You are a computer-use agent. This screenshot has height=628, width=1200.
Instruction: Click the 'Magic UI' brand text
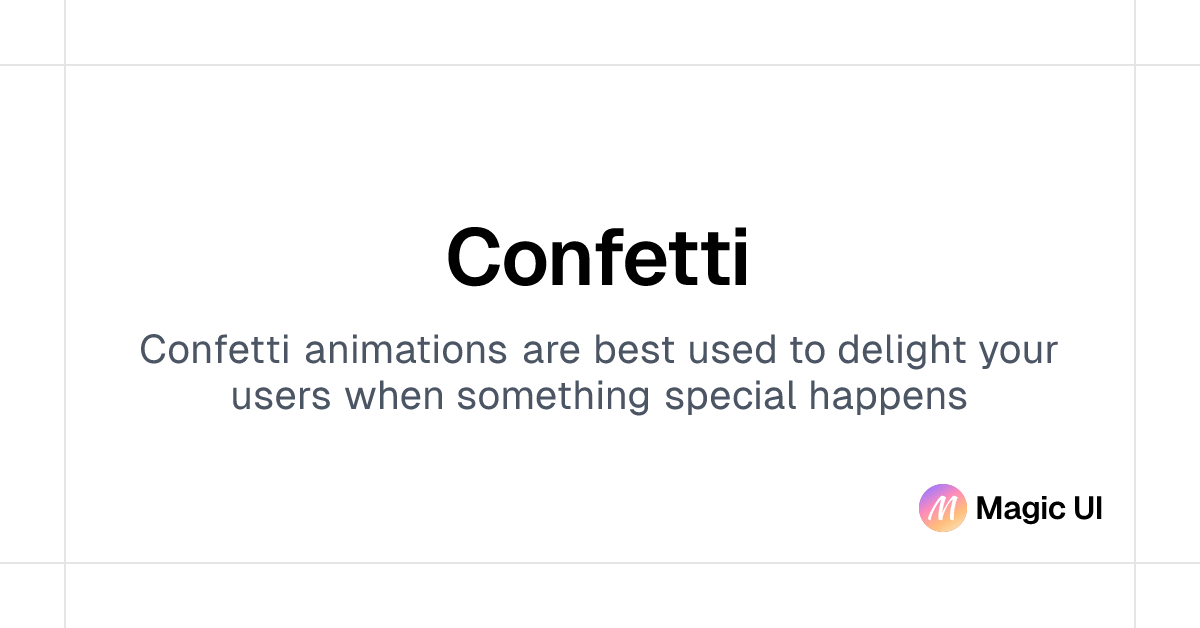(1039, 508)
